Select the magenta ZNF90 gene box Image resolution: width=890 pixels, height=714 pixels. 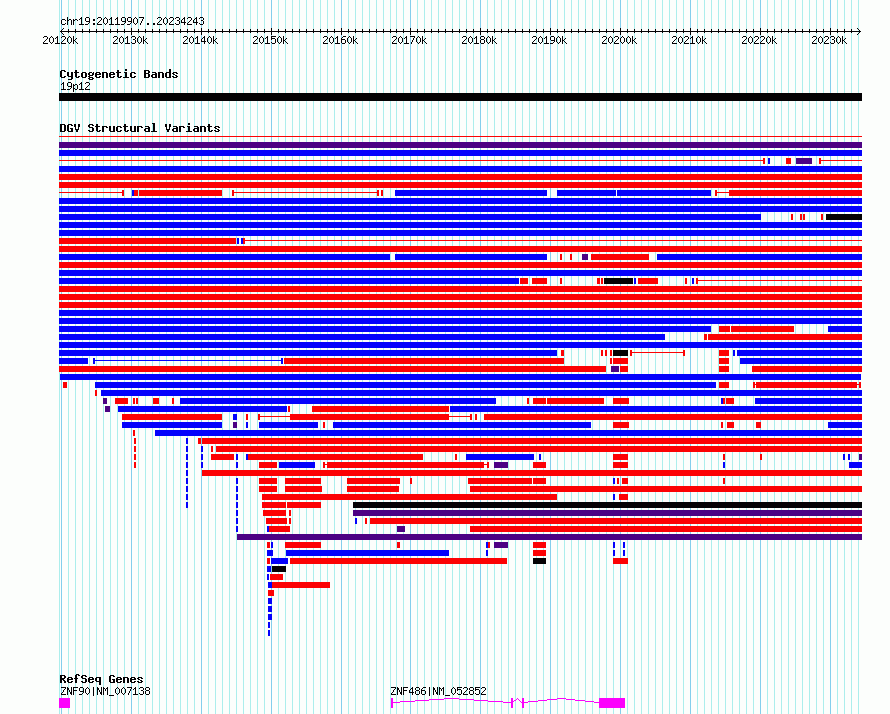(x=65, y=703)
